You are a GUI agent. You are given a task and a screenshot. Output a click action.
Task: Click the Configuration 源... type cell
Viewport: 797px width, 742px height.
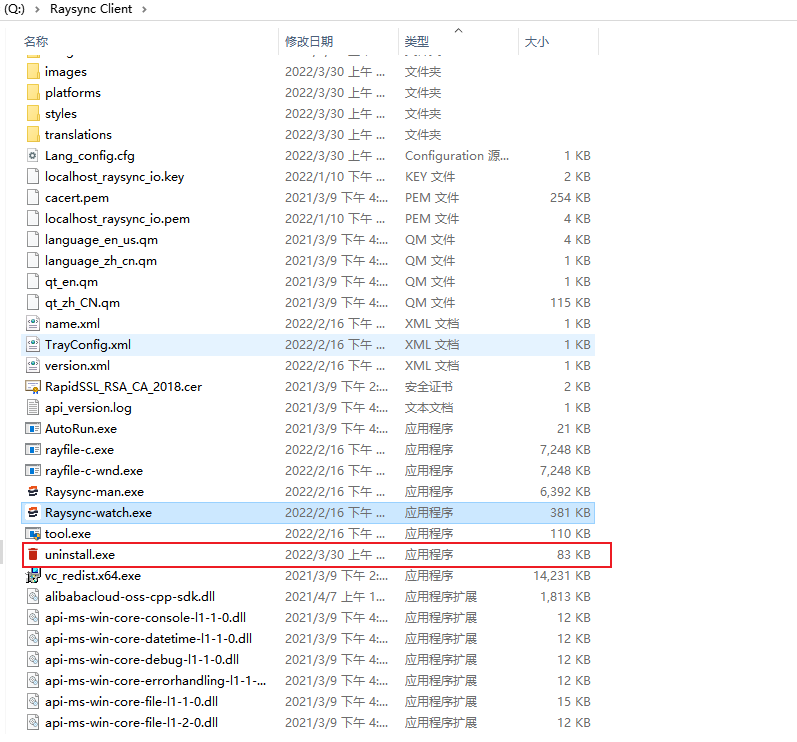click(x=456, y=156)
